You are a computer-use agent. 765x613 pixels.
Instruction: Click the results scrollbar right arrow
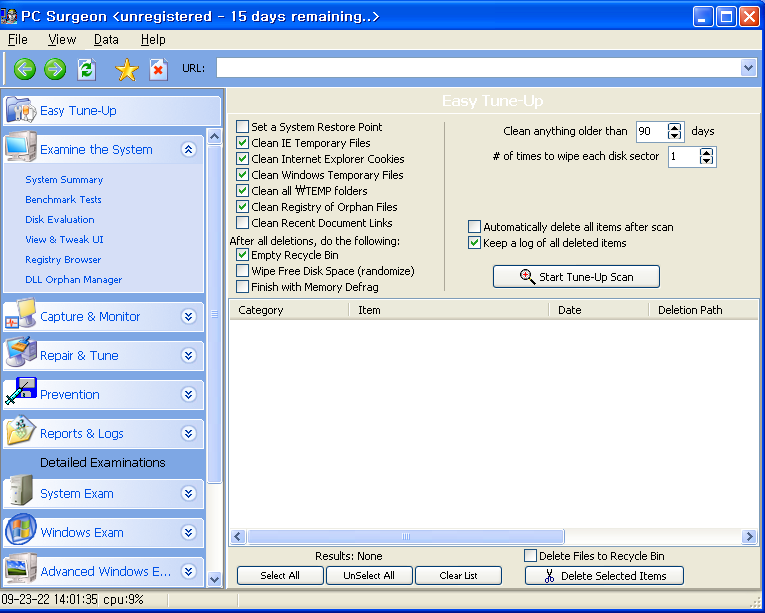(749, 537)
